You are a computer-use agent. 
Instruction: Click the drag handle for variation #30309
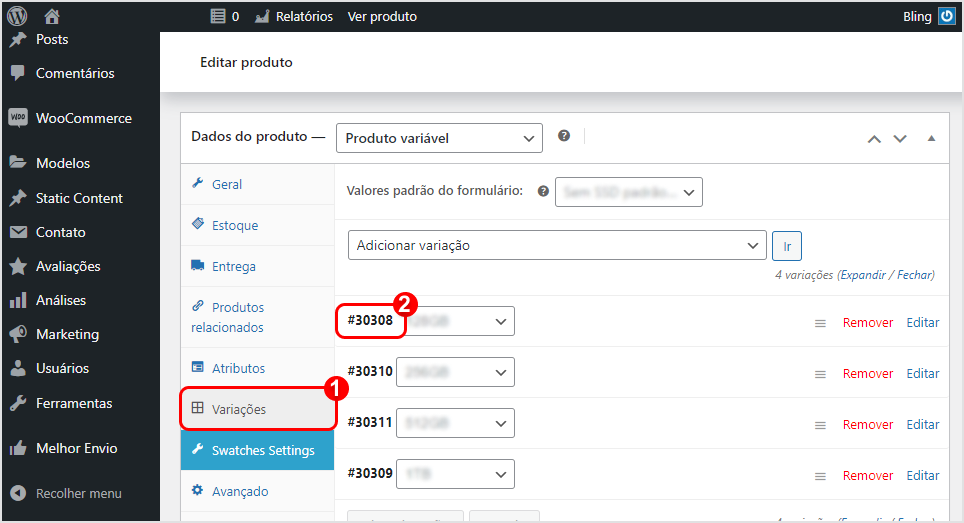[x=820, y=476]
